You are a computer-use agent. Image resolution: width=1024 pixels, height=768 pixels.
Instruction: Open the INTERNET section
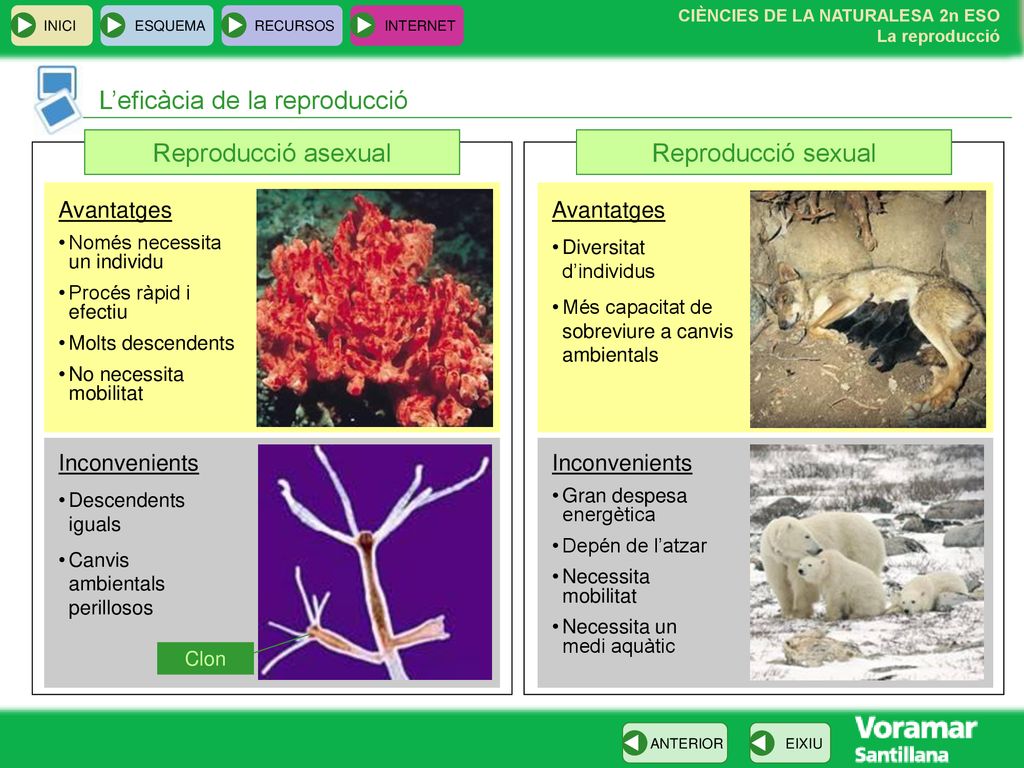point(407,25)
